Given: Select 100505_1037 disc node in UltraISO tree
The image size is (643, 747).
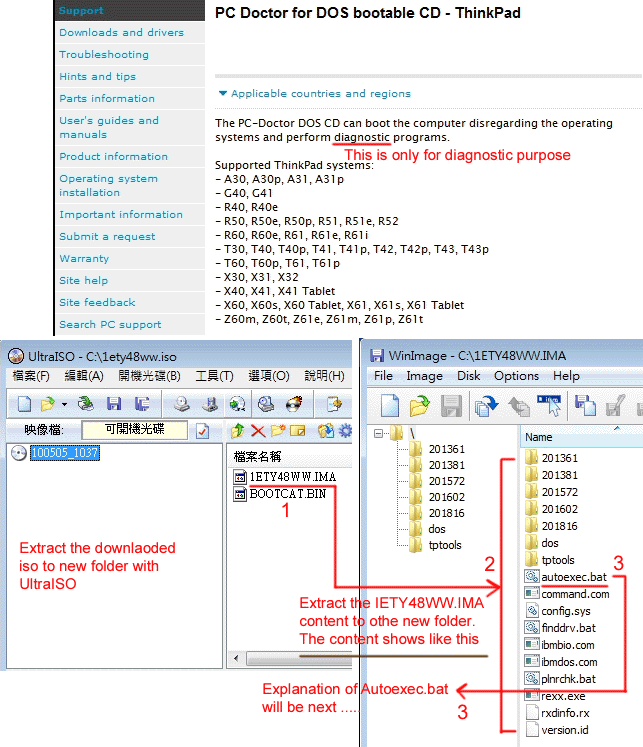Looking at the screenshot, I should pos(65,453).
